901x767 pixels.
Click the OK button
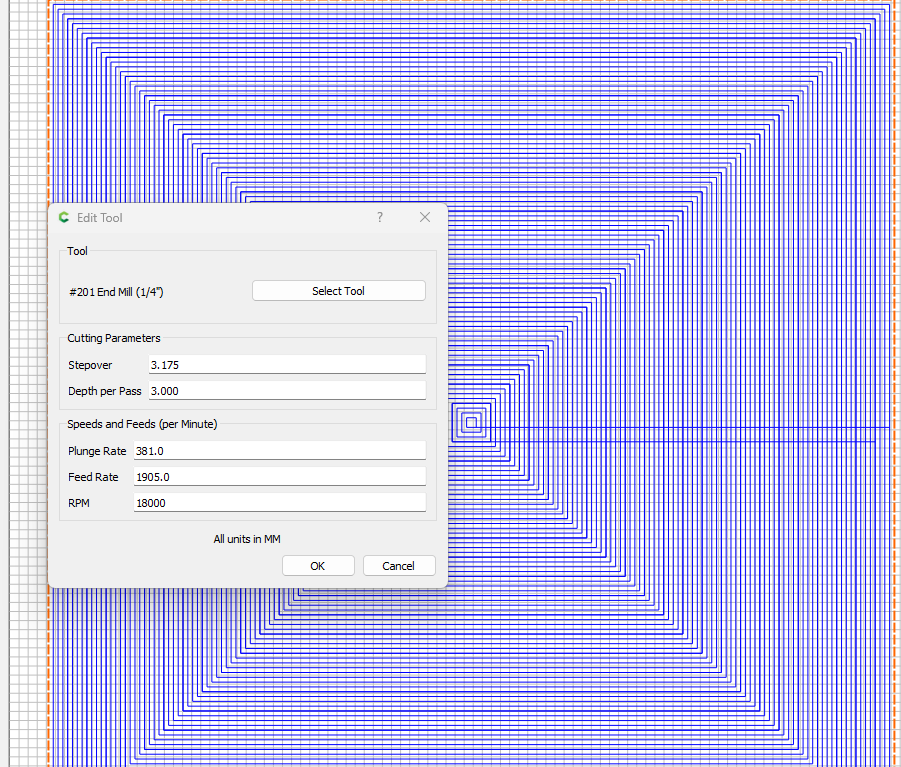(x=318, y=566)
